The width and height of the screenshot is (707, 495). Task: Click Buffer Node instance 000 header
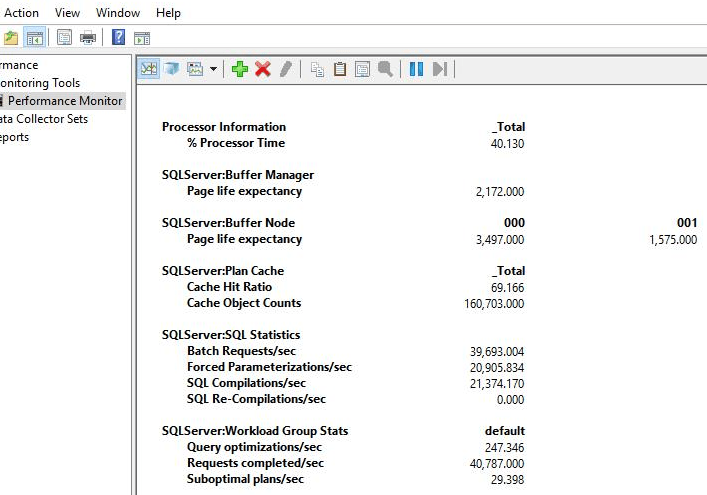coord(514,223)
